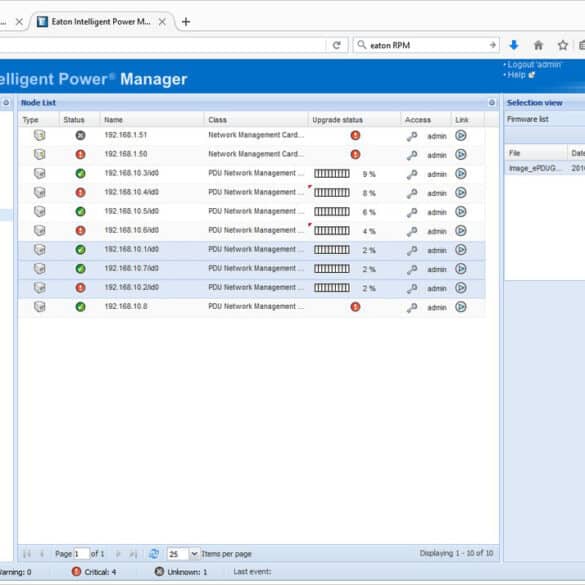Open link icon for 192.168.10.6/id0
The width and height of the screenshot is (585, 585).
click(461, 231)
